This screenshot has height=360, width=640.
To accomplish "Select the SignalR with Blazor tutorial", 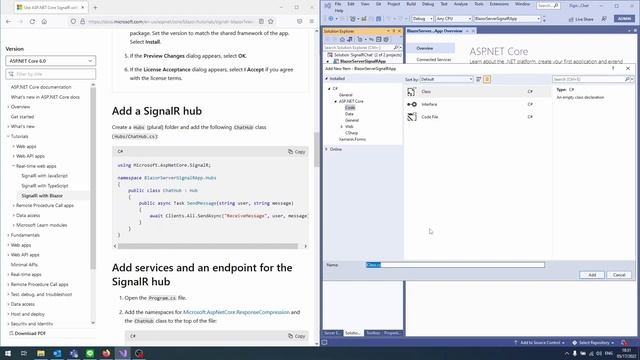I will (42, 196).
